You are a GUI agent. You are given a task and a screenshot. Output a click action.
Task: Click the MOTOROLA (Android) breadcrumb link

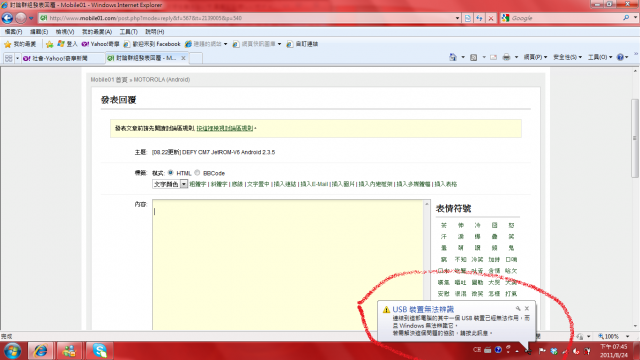162,80
